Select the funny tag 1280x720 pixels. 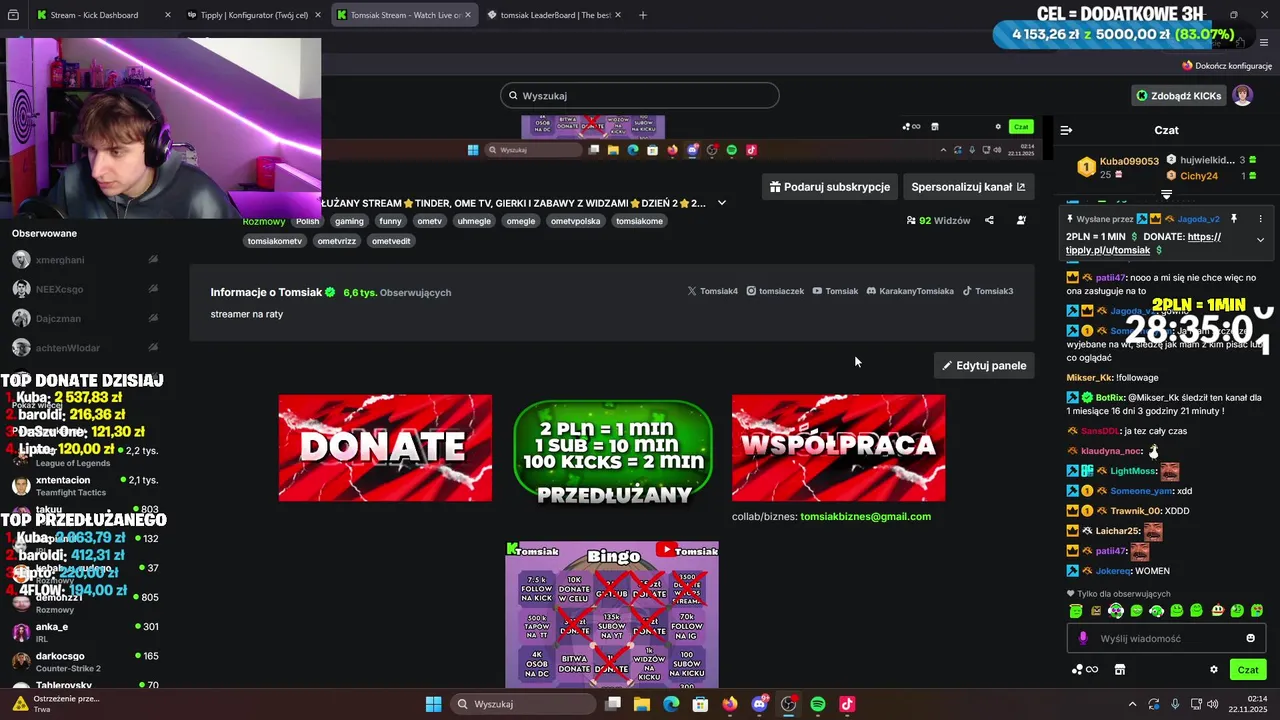[x=390, y=221]
